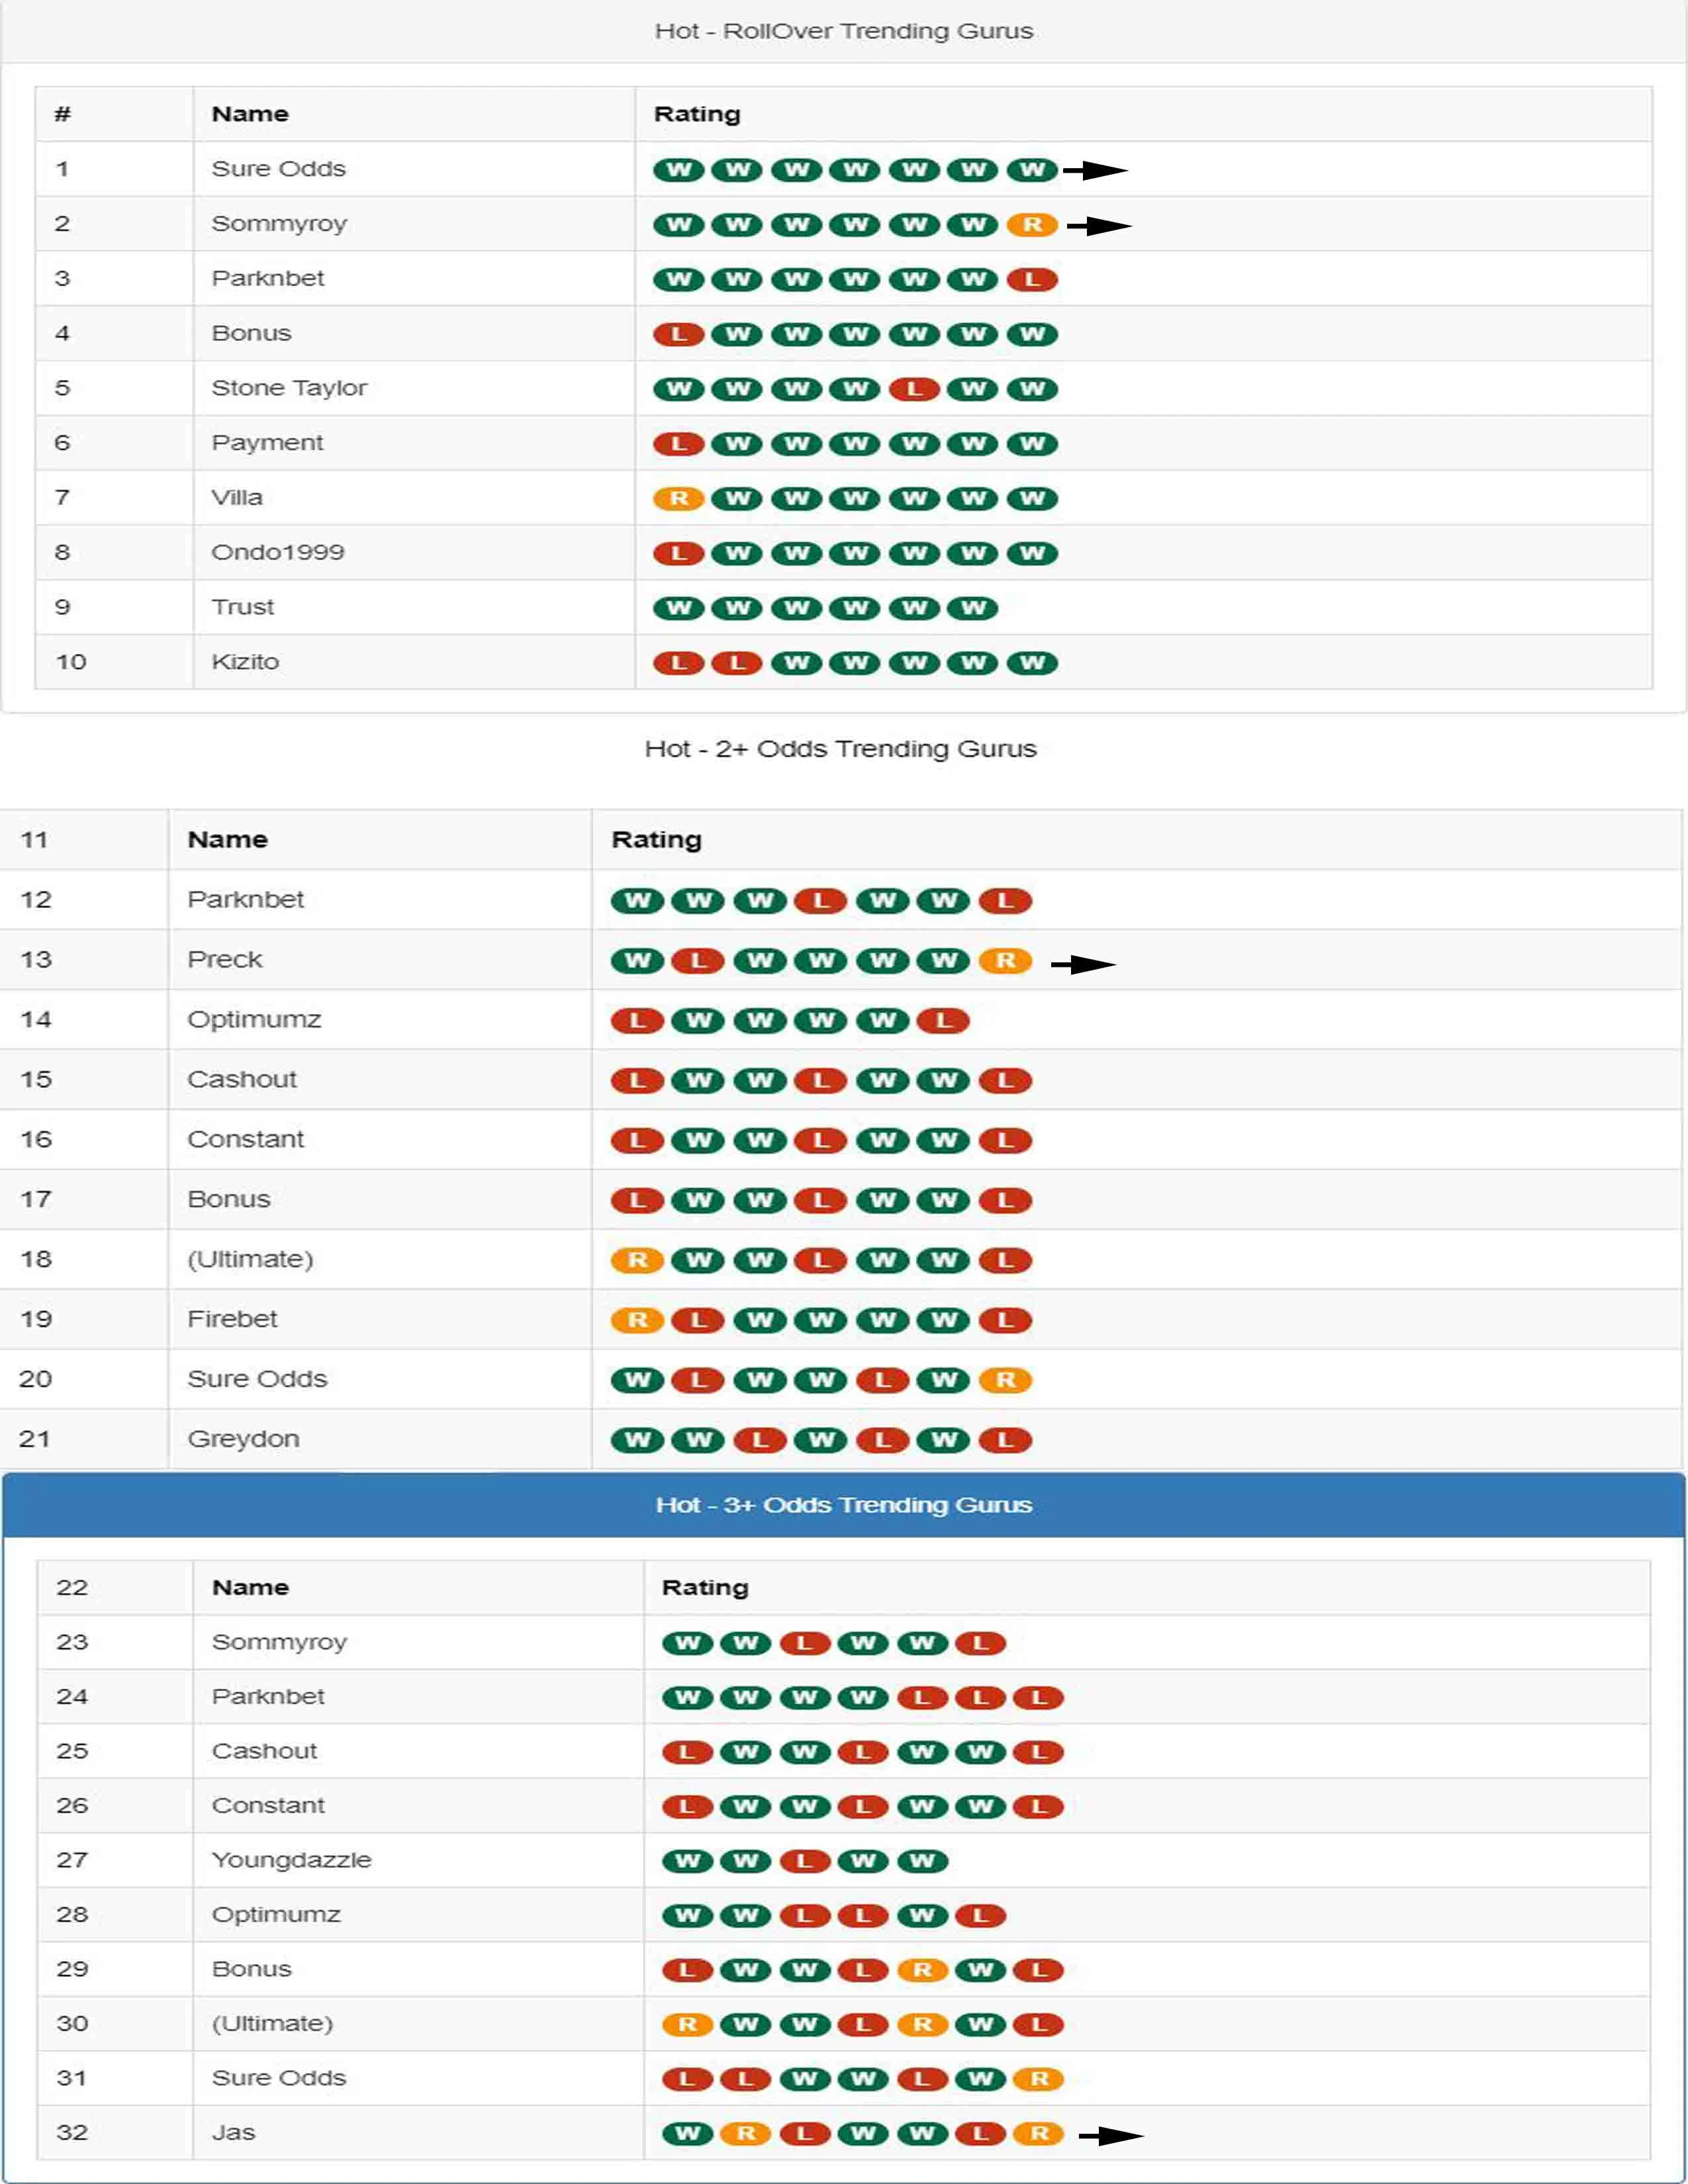Select the name Sure Odds in row 1
Image resolution: width=1688 pixels, height=2184 pixels.
[279, 169]
